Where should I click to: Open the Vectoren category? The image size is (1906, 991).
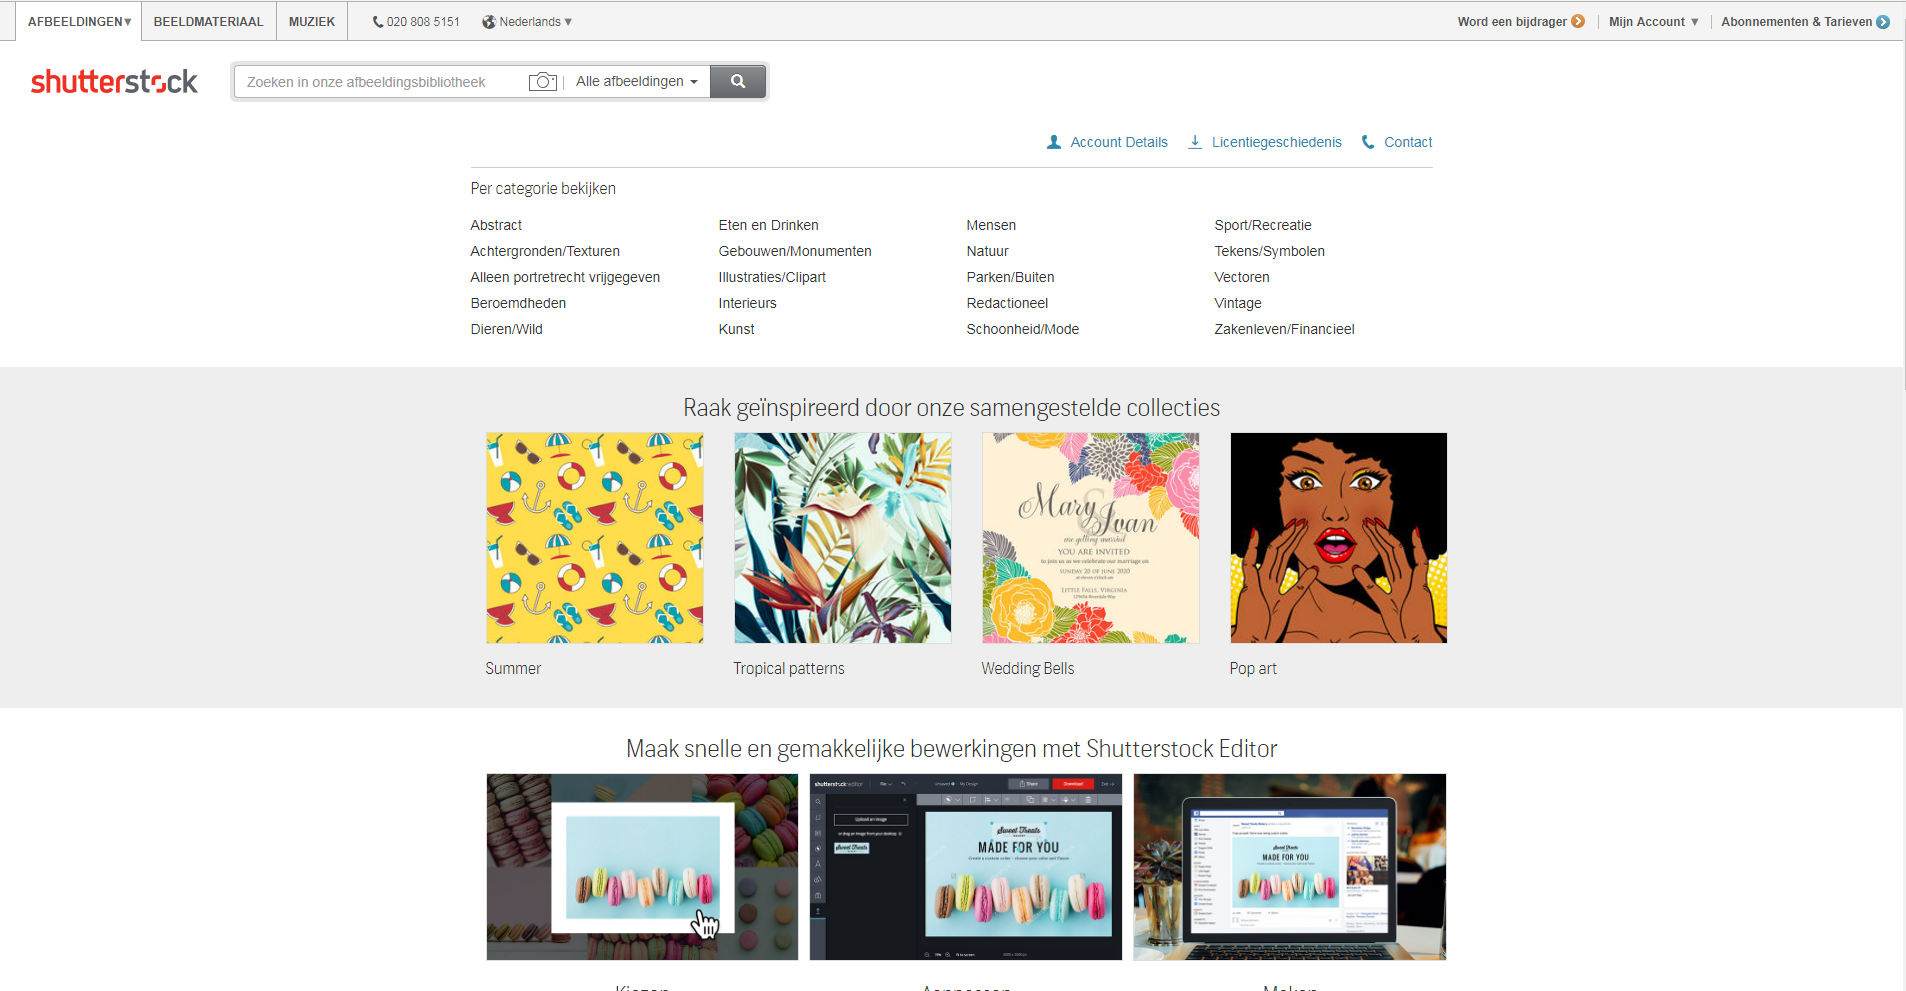click(1241, 277)
